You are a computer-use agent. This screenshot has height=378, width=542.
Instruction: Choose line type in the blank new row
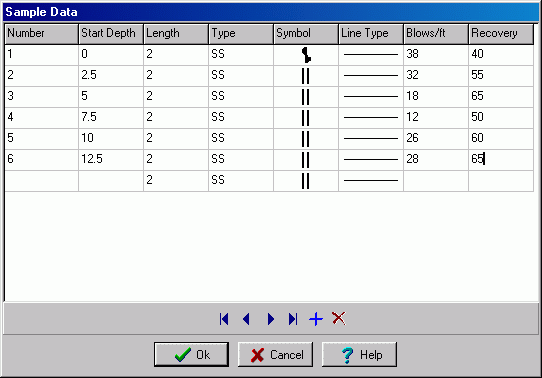click(x=371, y=181)
